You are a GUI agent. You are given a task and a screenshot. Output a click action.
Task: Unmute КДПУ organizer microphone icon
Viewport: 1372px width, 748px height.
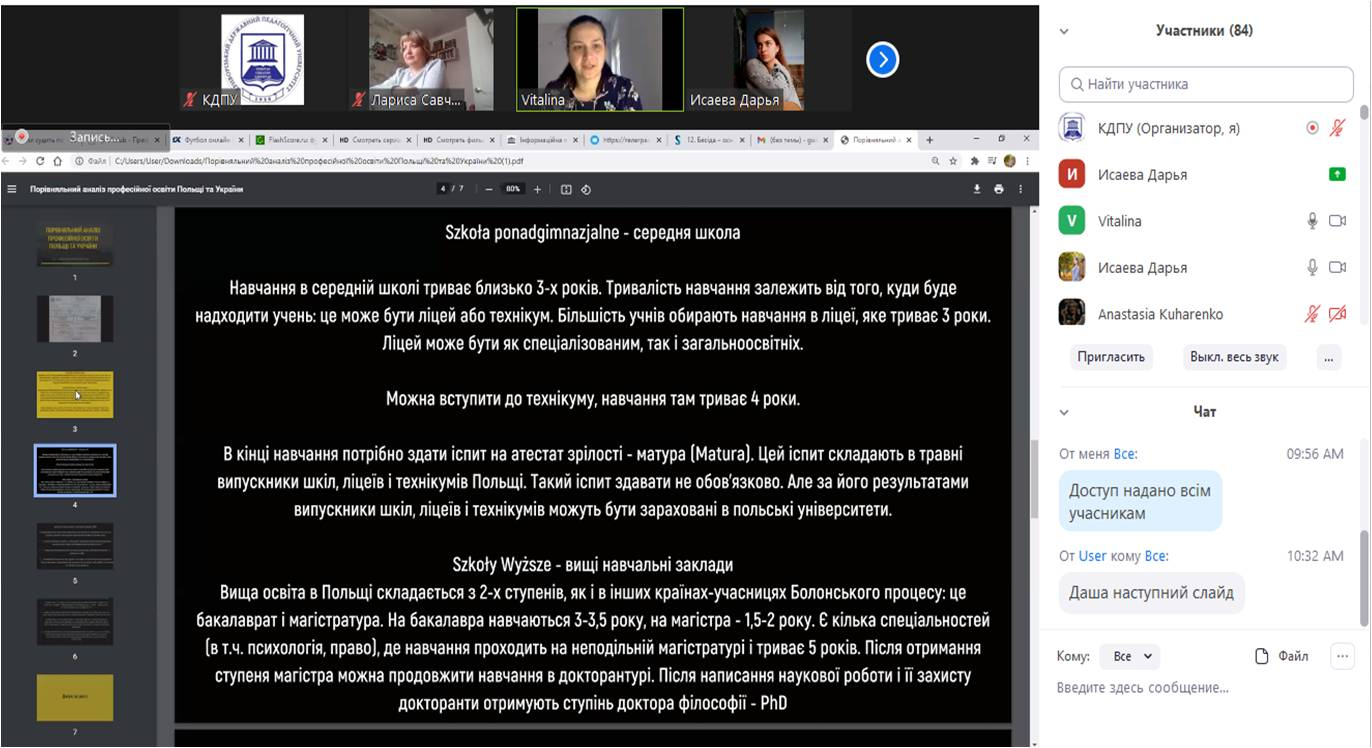click(1338, 128)
